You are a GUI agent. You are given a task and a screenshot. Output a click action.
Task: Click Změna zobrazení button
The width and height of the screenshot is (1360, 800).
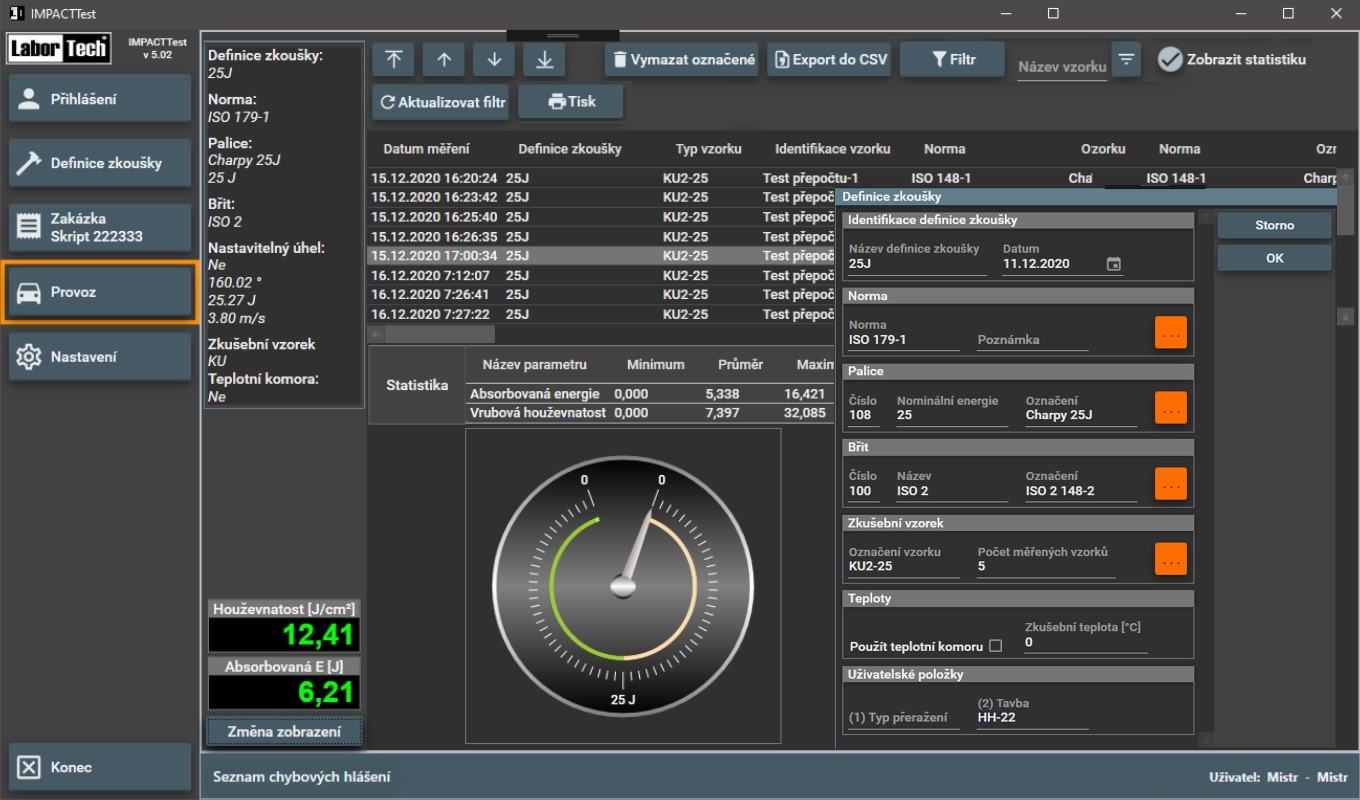284,731
